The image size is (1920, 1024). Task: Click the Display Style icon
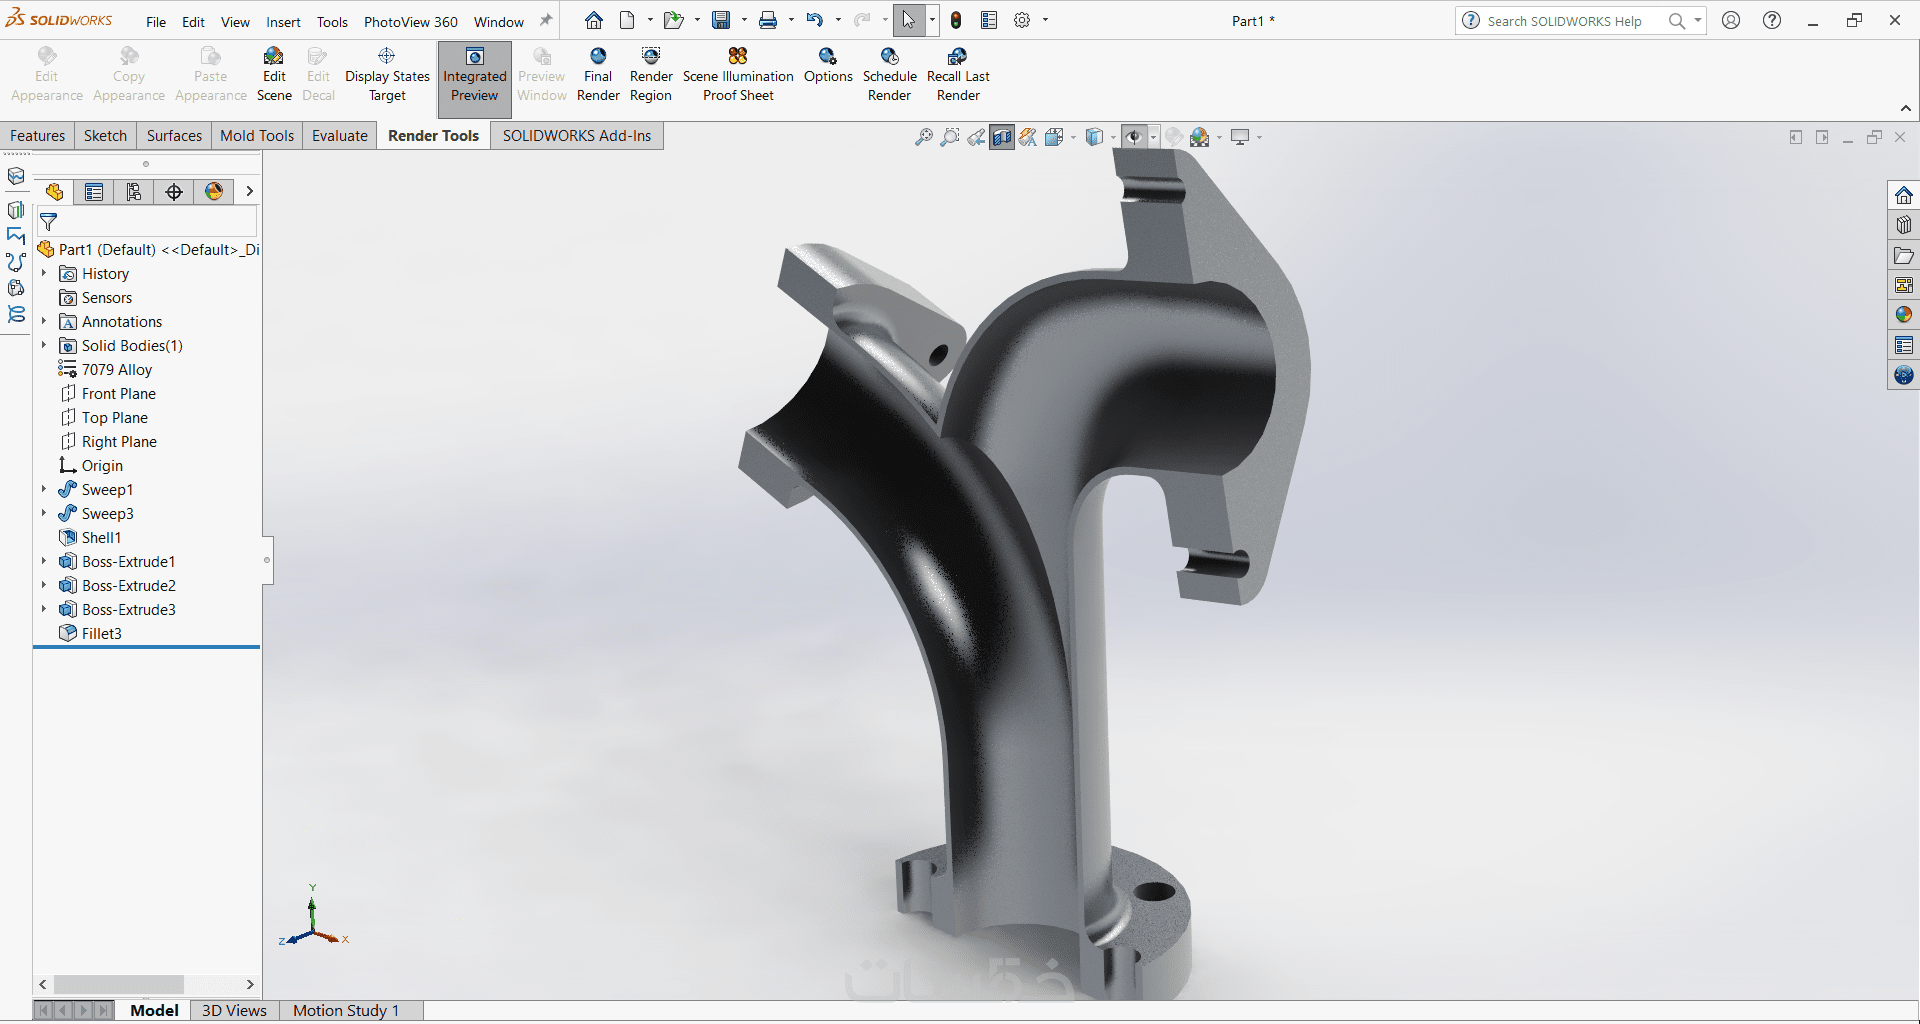pyautogui.click(x=1095, y=137)
